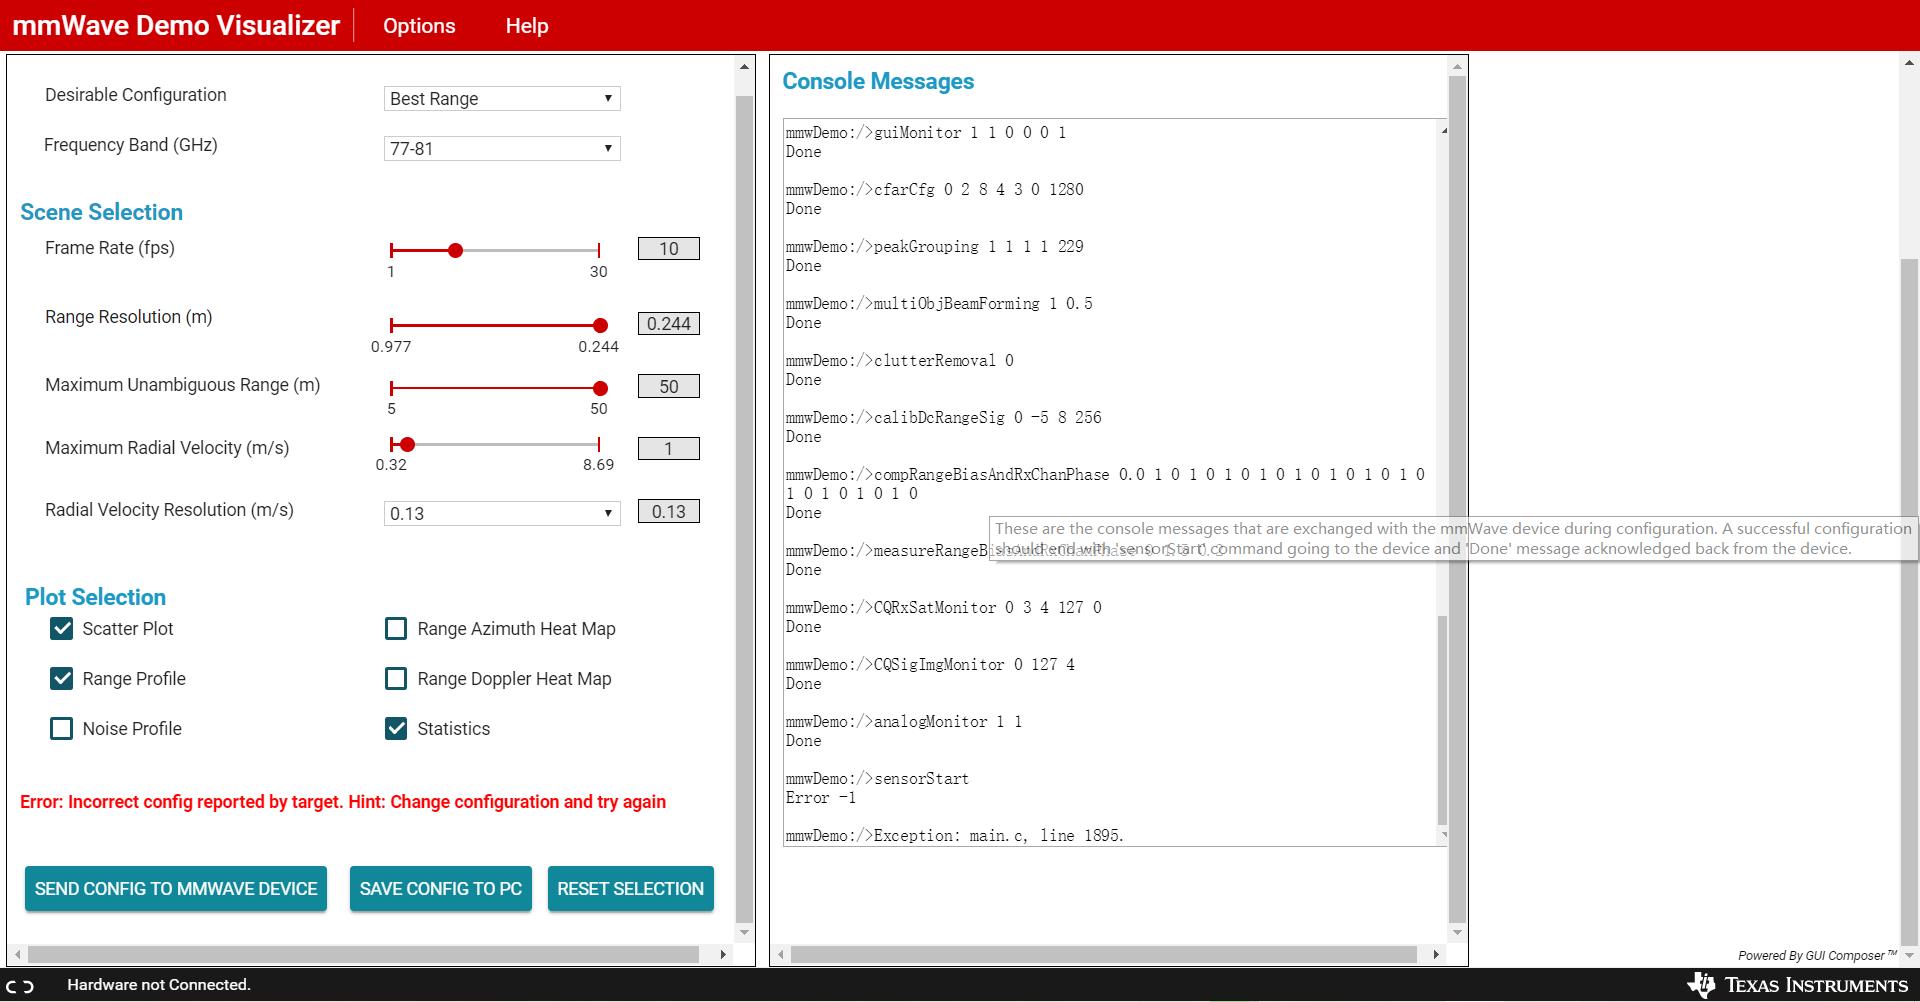The height and width of the screenshot is (1002, 1920).
Task: Check the Range Doppler Heat Map option
Action: [x=396, y=678]
